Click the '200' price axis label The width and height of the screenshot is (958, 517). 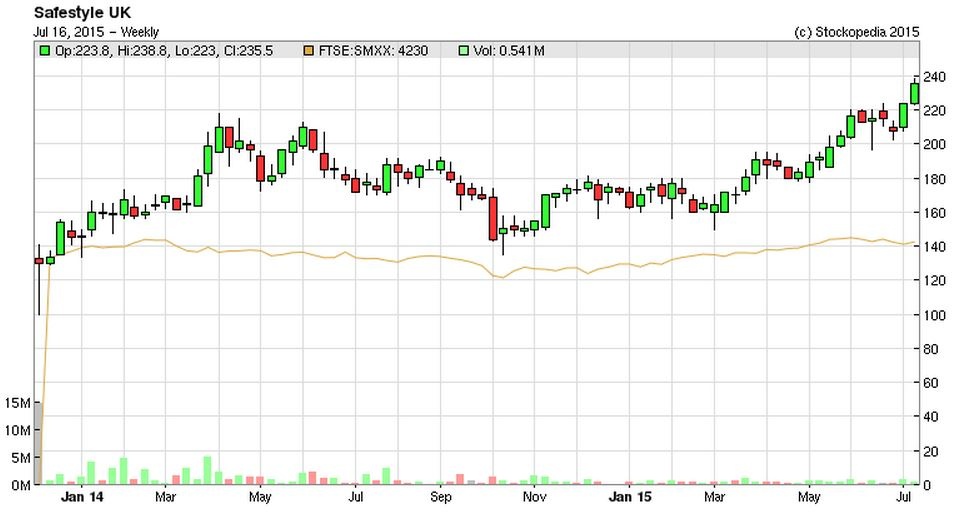point(935,145)
